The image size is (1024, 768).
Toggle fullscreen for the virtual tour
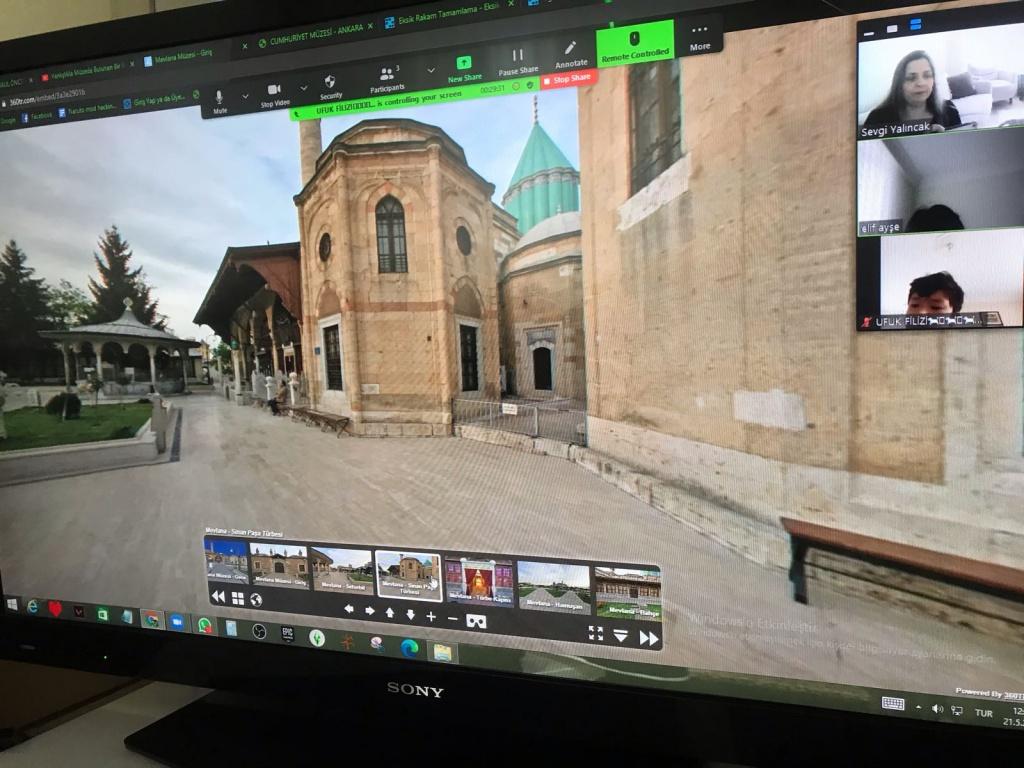596,633
